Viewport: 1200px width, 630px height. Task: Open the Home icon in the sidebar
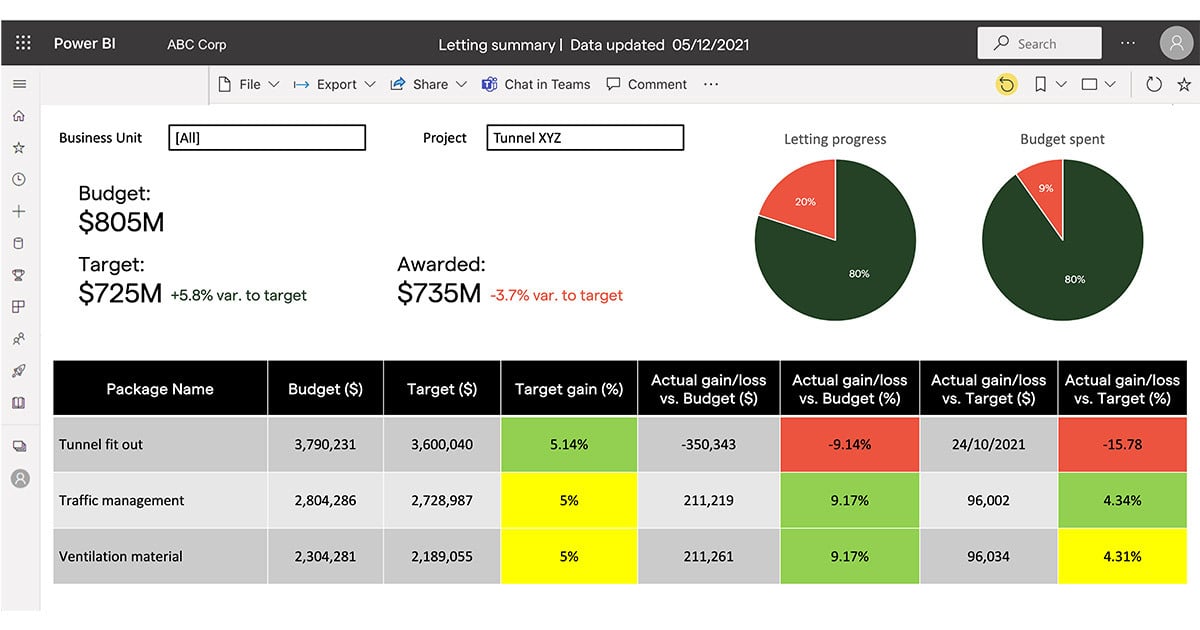pyautogui.click(x=19, y=115)
